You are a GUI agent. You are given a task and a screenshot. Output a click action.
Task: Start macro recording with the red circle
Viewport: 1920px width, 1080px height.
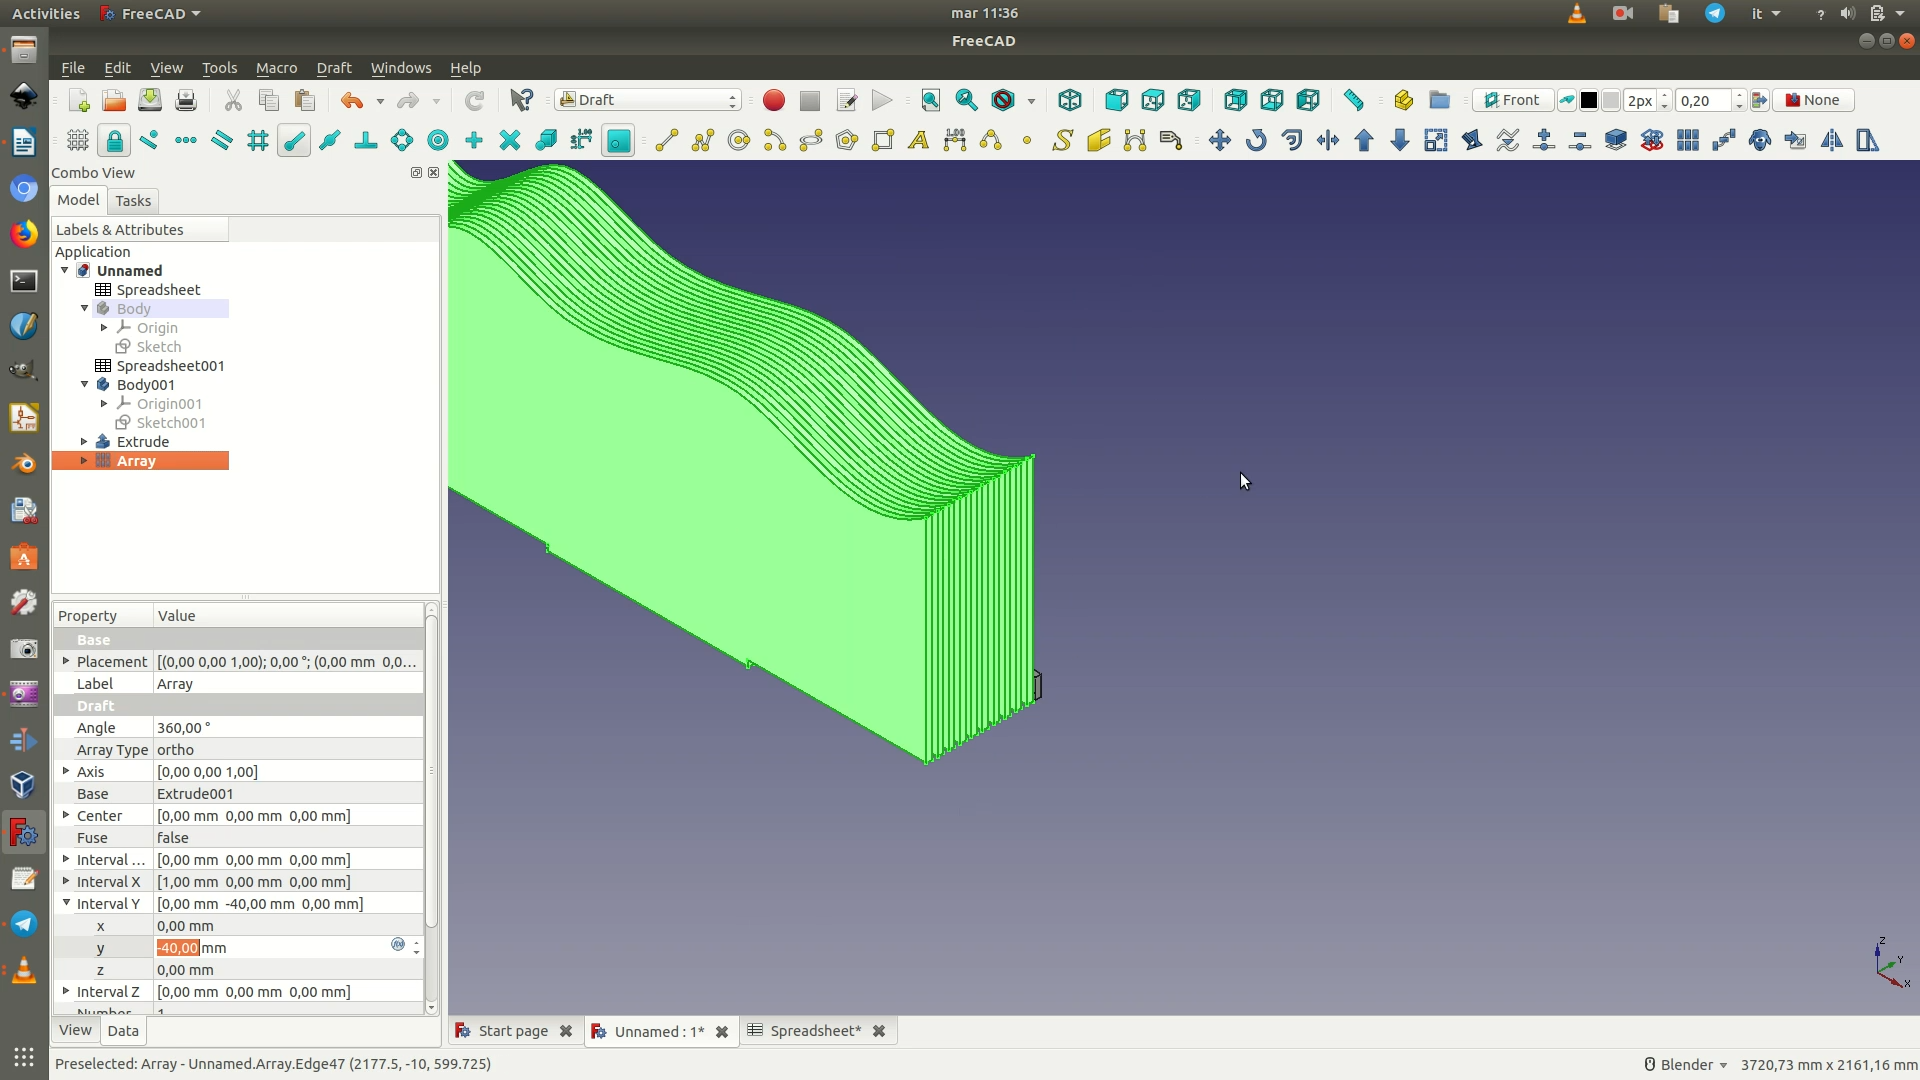(x=773, y=100)
